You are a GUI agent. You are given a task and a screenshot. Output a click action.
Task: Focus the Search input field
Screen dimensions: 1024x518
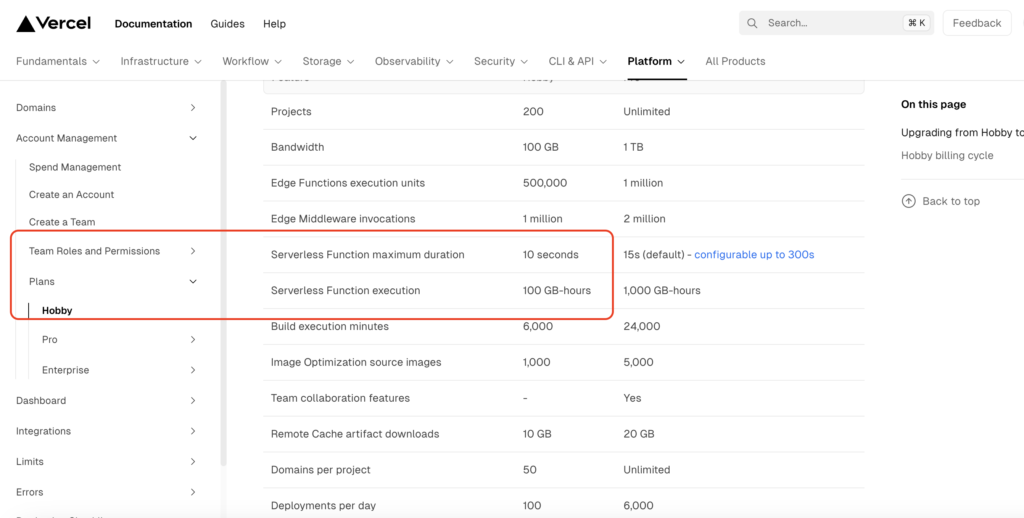(830, 23)
